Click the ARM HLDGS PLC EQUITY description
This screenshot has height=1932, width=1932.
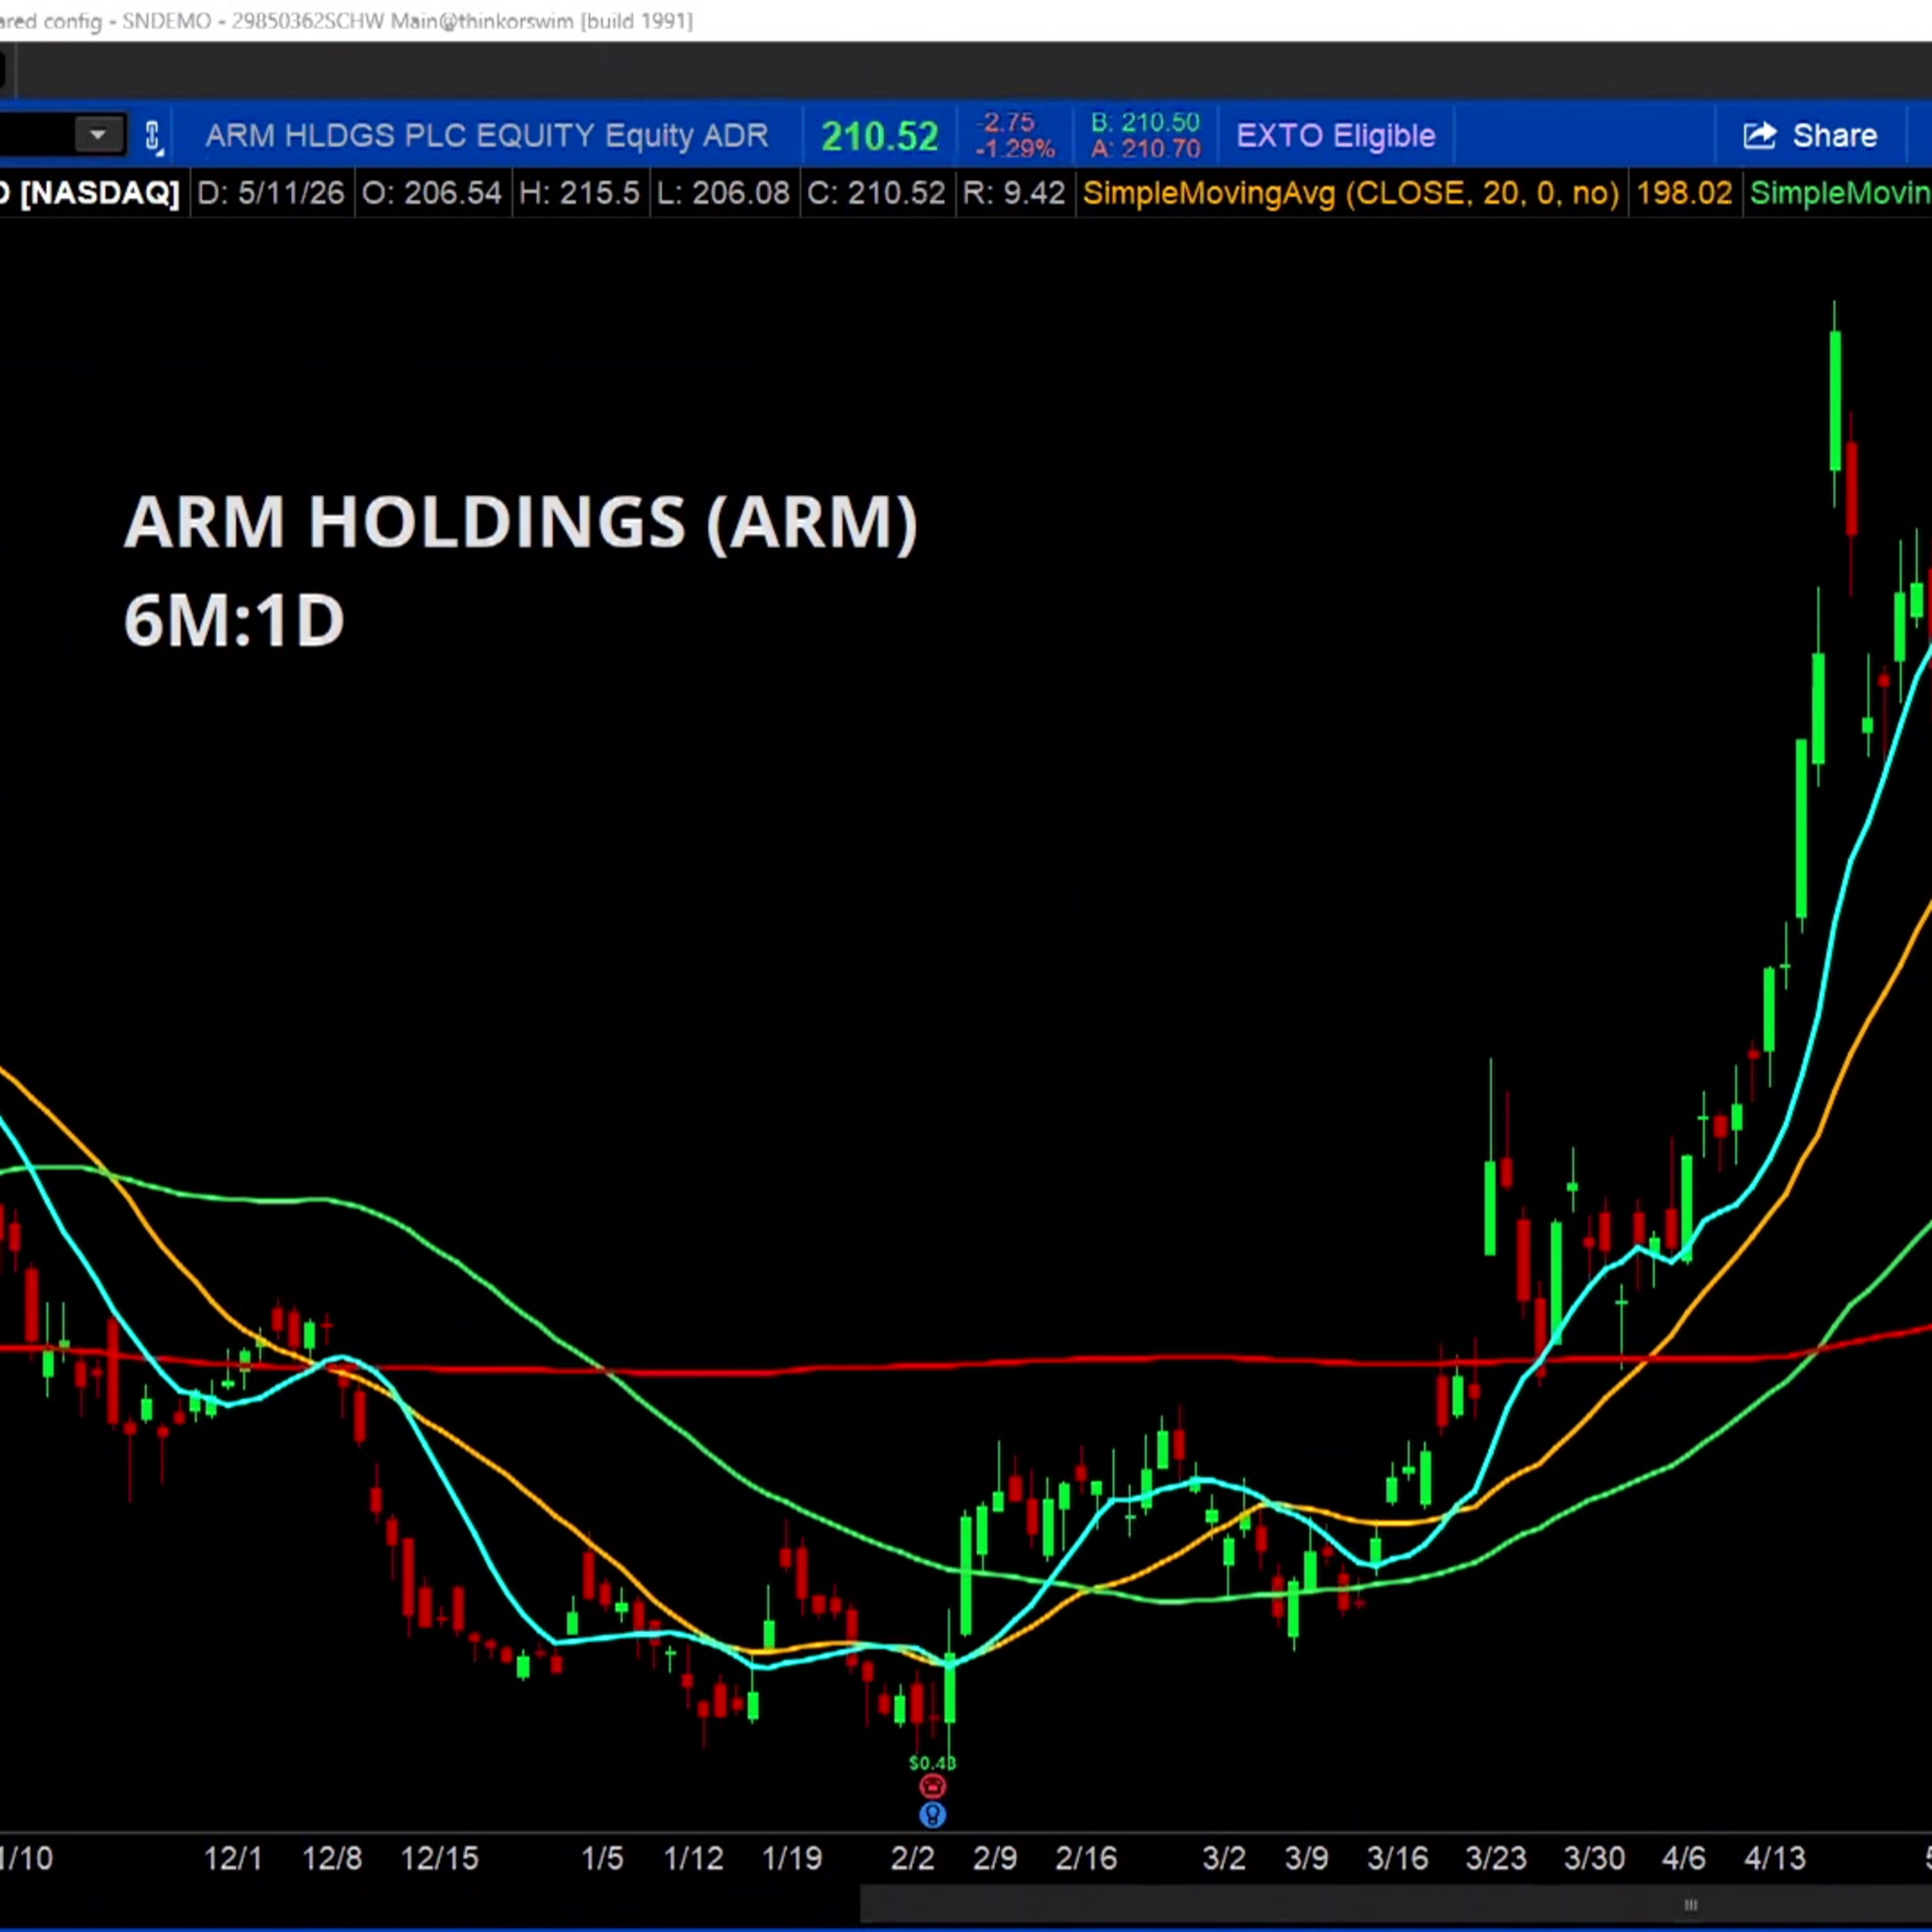pyautogui.click(x=487, y=135)
